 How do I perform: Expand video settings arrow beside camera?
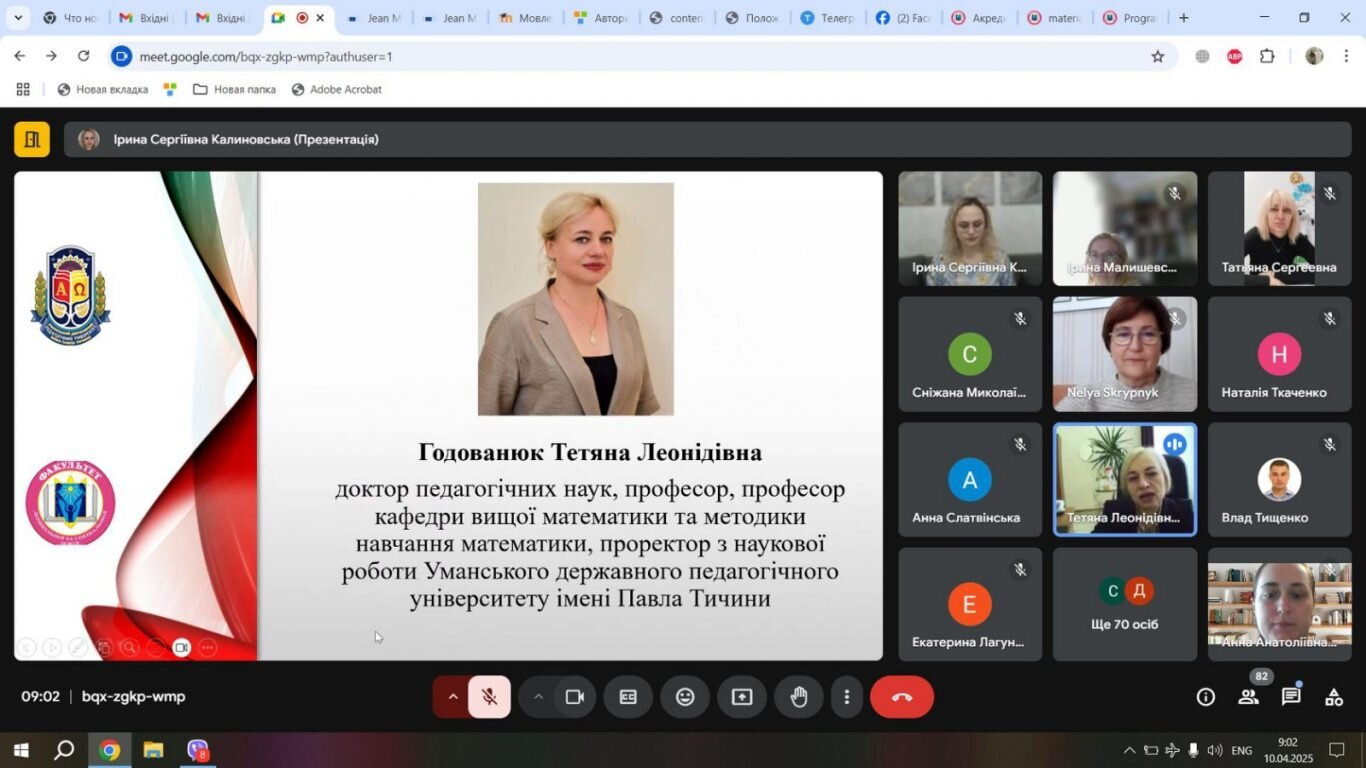(538, 697)
